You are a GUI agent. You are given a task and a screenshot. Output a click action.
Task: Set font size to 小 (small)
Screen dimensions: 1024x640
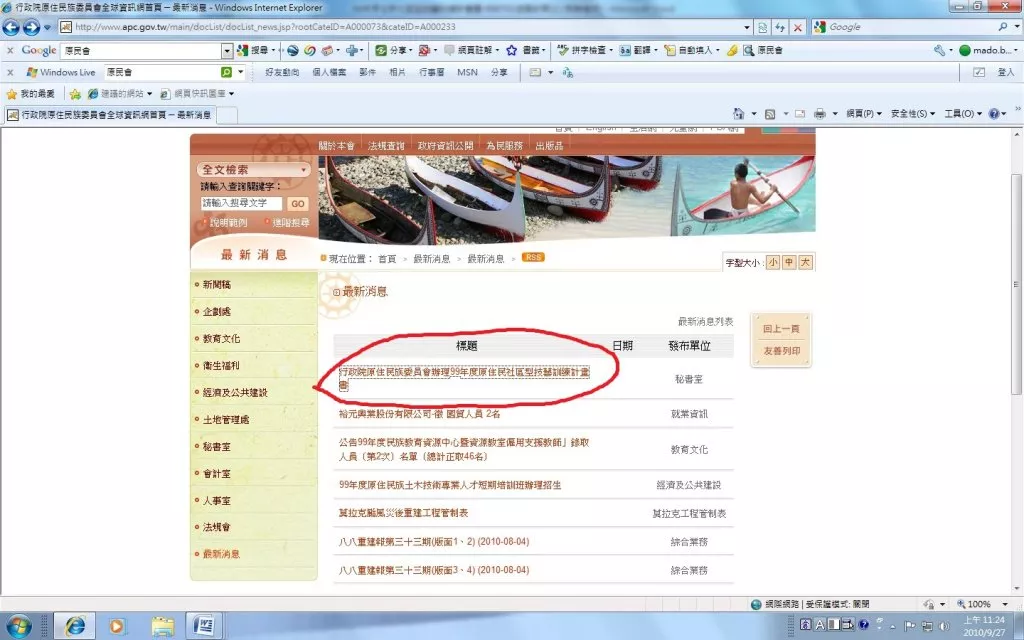pos(773,262)
